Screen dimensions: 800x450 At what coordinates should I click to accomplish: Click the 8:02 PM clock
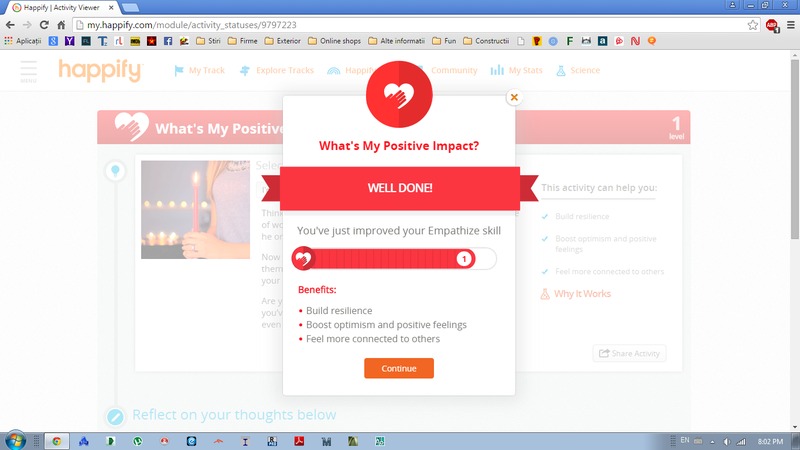[770, 441]
